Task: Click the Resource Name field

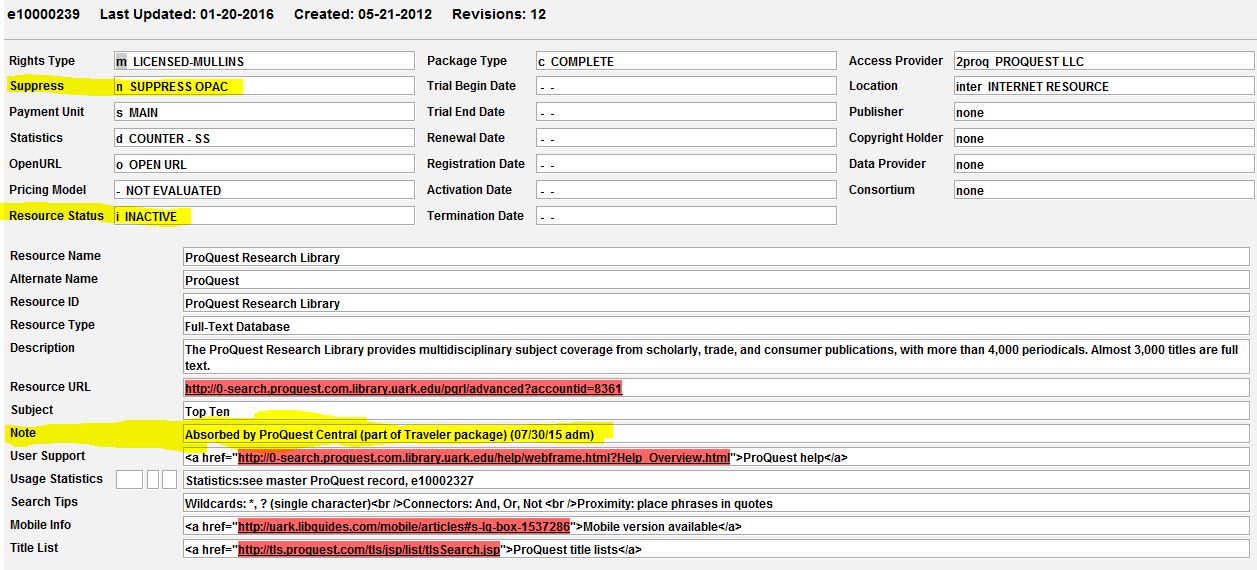Action: (716, 257)
